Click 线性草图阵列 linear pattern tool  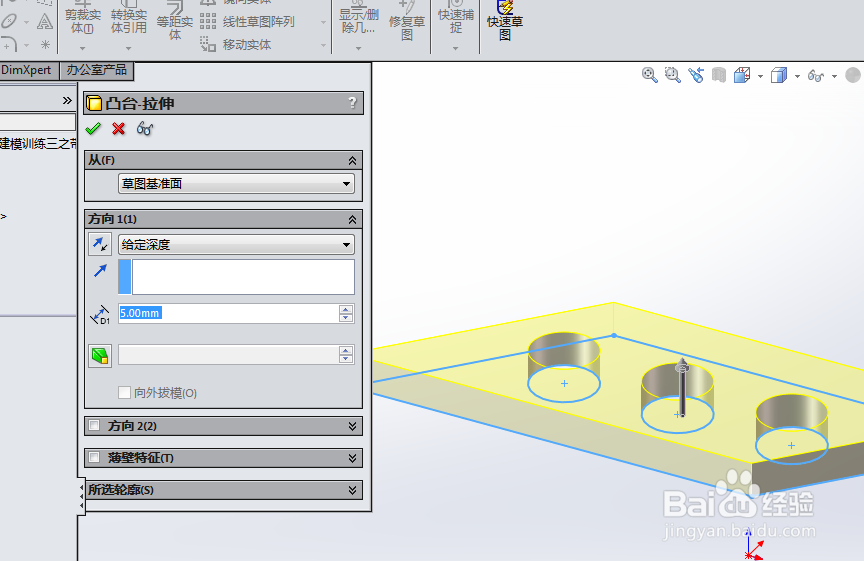[247, 22]
